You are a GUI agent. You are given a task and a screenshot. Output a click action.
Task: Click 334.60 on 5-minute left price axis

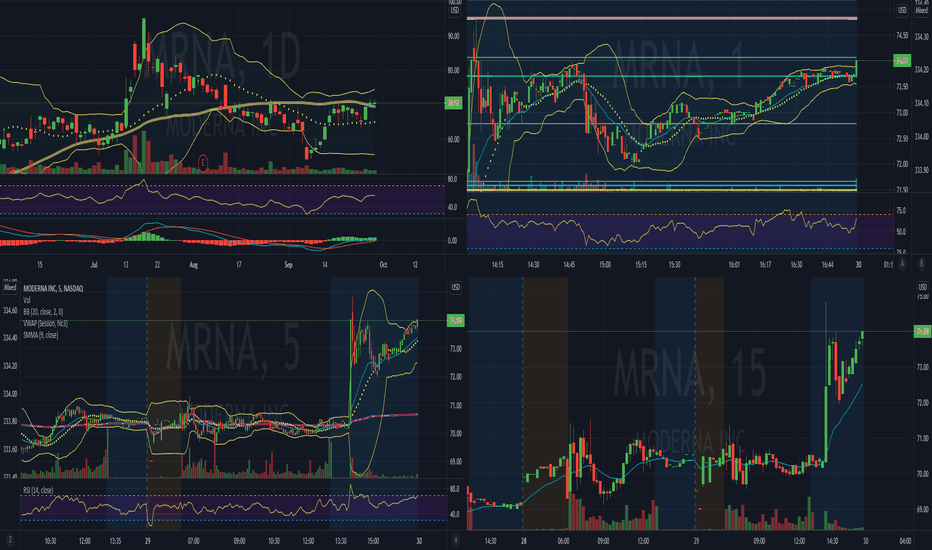tap(10, 310)
